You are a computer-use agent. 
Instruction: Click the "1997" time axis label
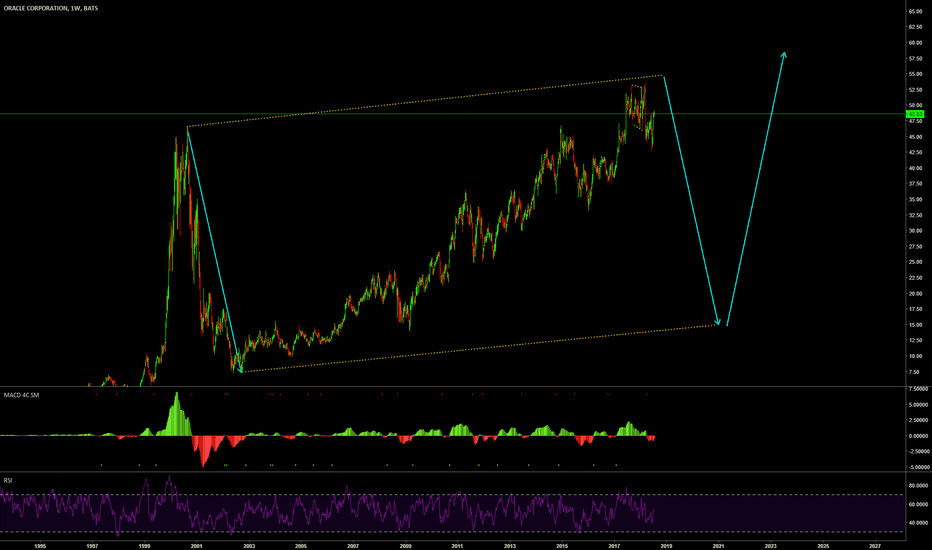point(92,545)
